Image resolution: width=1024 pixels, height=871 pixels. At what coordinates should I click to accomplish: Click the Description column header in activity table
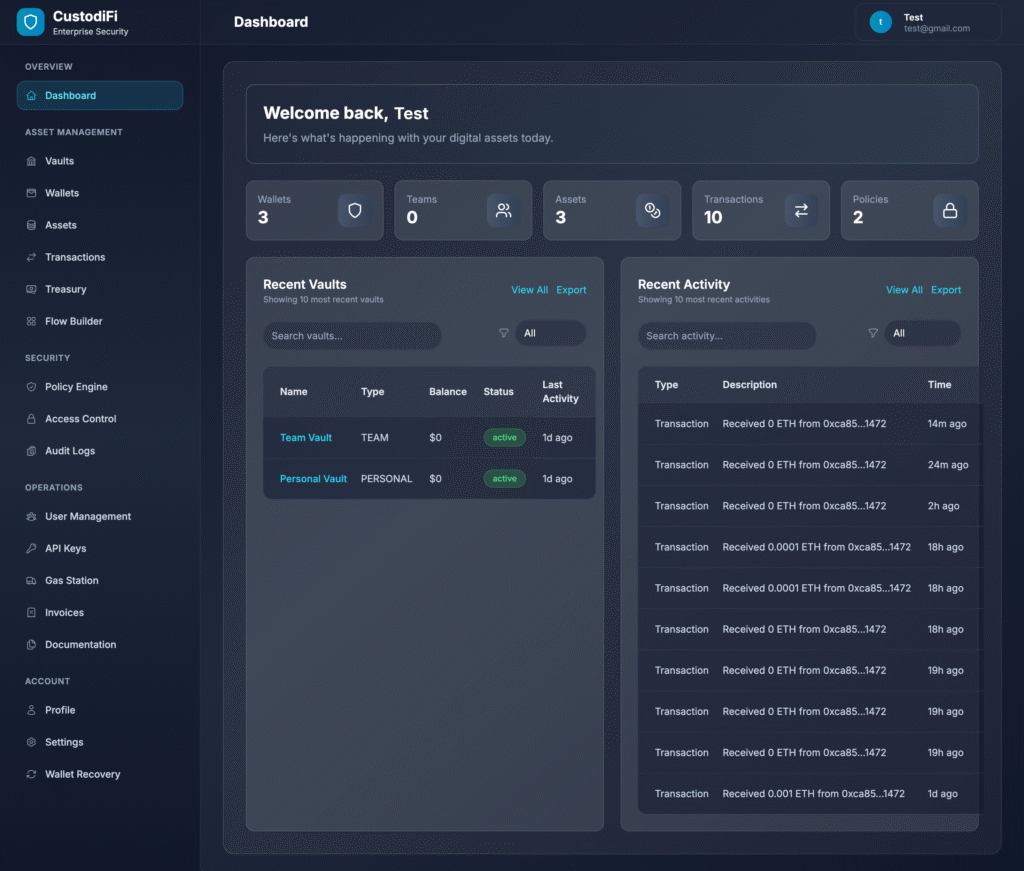(750, 385)
